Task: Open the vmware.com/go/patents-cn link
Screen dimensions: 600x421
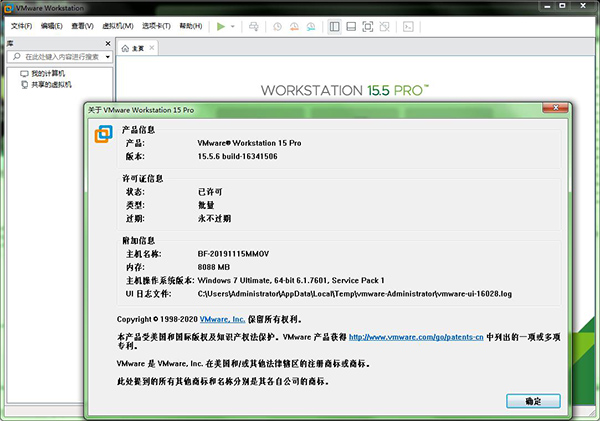Action: (416, 337)
